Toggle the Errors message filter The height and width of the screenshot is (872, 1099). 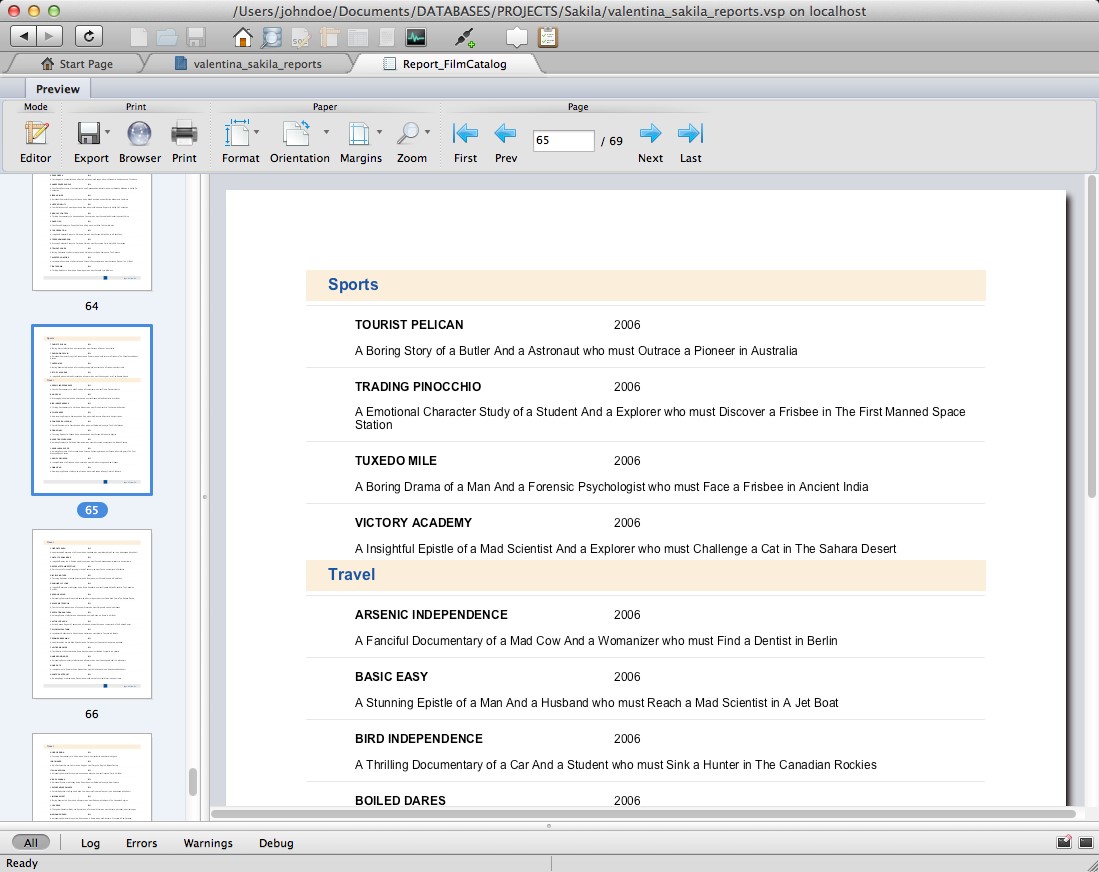coord(141,843)
